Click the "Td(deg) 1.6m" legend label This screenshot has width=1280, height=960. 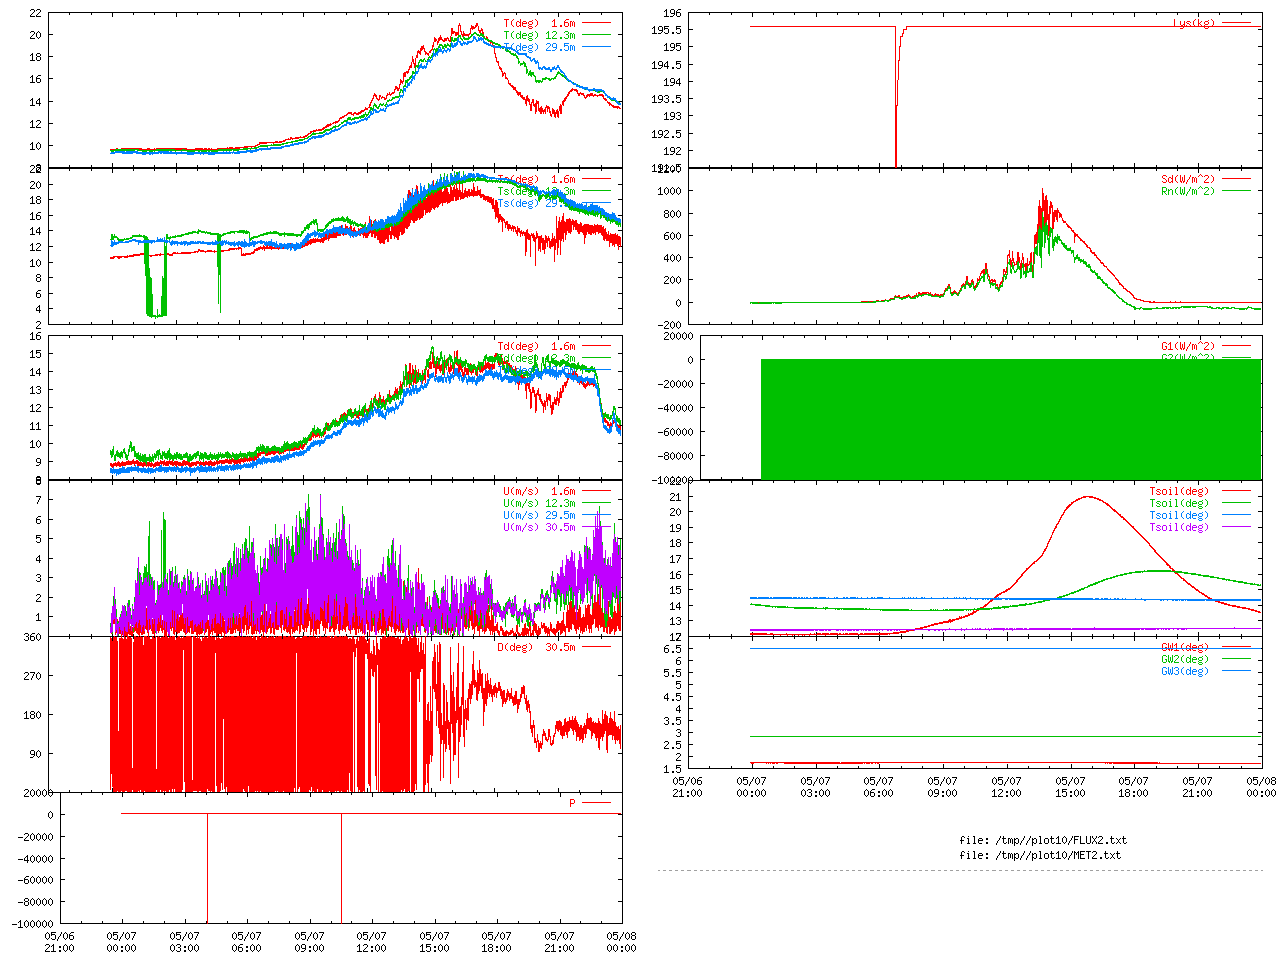coord(537,347)
